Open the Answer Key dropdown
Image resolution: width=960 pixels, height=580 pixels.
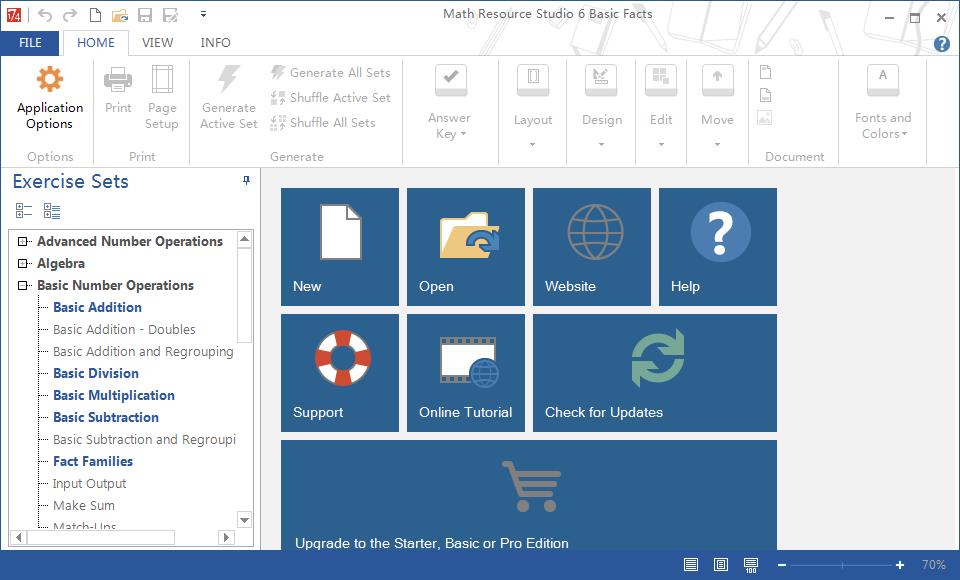[450, 103]
